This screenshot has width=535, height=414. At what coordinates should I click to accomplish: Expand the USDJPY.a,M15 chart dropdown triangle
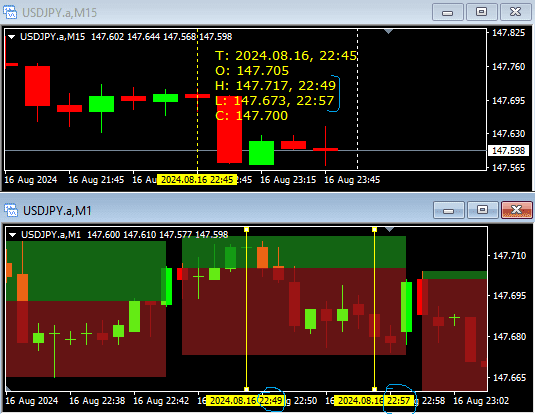(12, 37)
